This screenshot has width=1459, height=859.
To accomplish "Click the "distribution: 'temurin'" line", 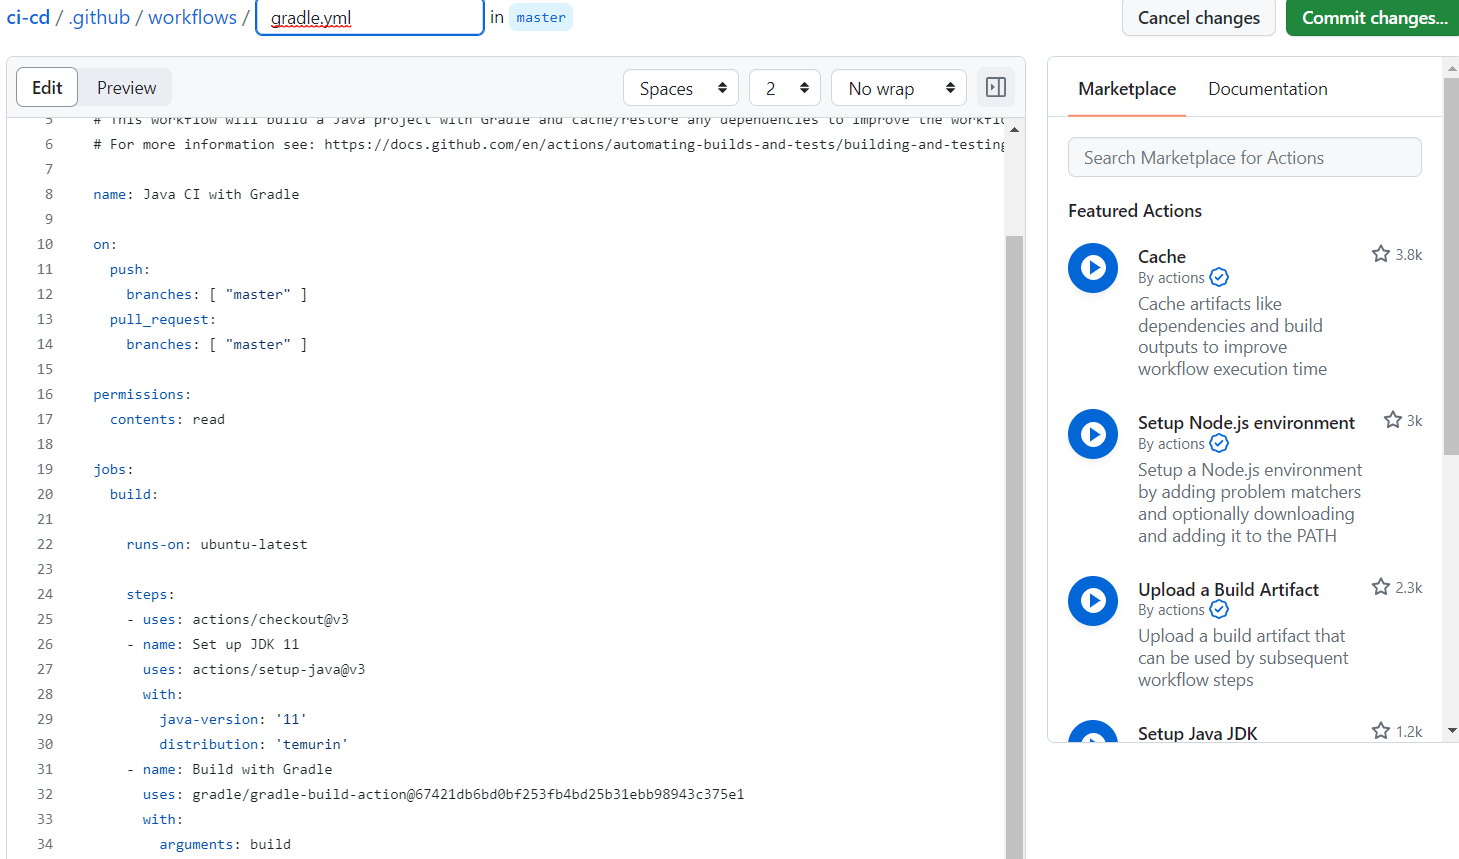I will (x=254, y=744).
